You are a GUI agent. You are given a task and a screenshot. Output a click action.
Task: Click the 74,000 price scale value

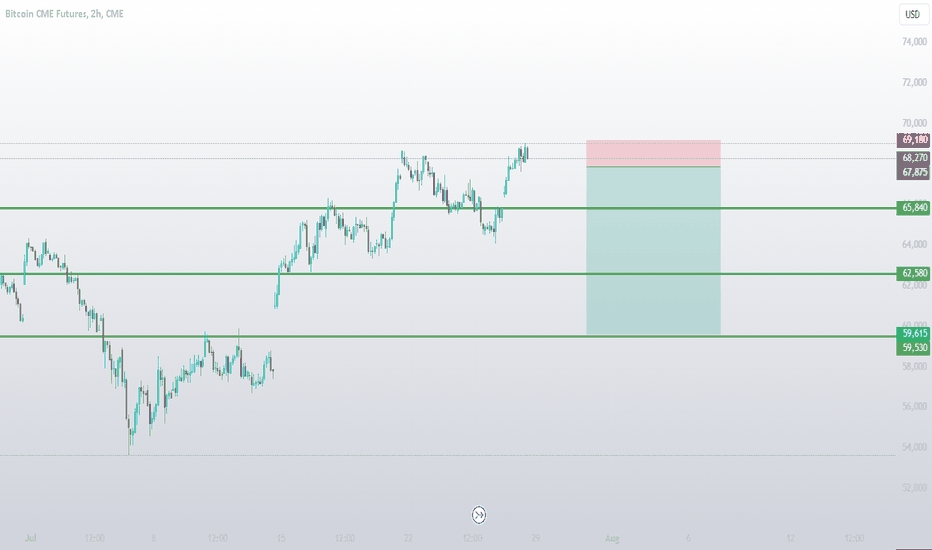coord(914,42)
